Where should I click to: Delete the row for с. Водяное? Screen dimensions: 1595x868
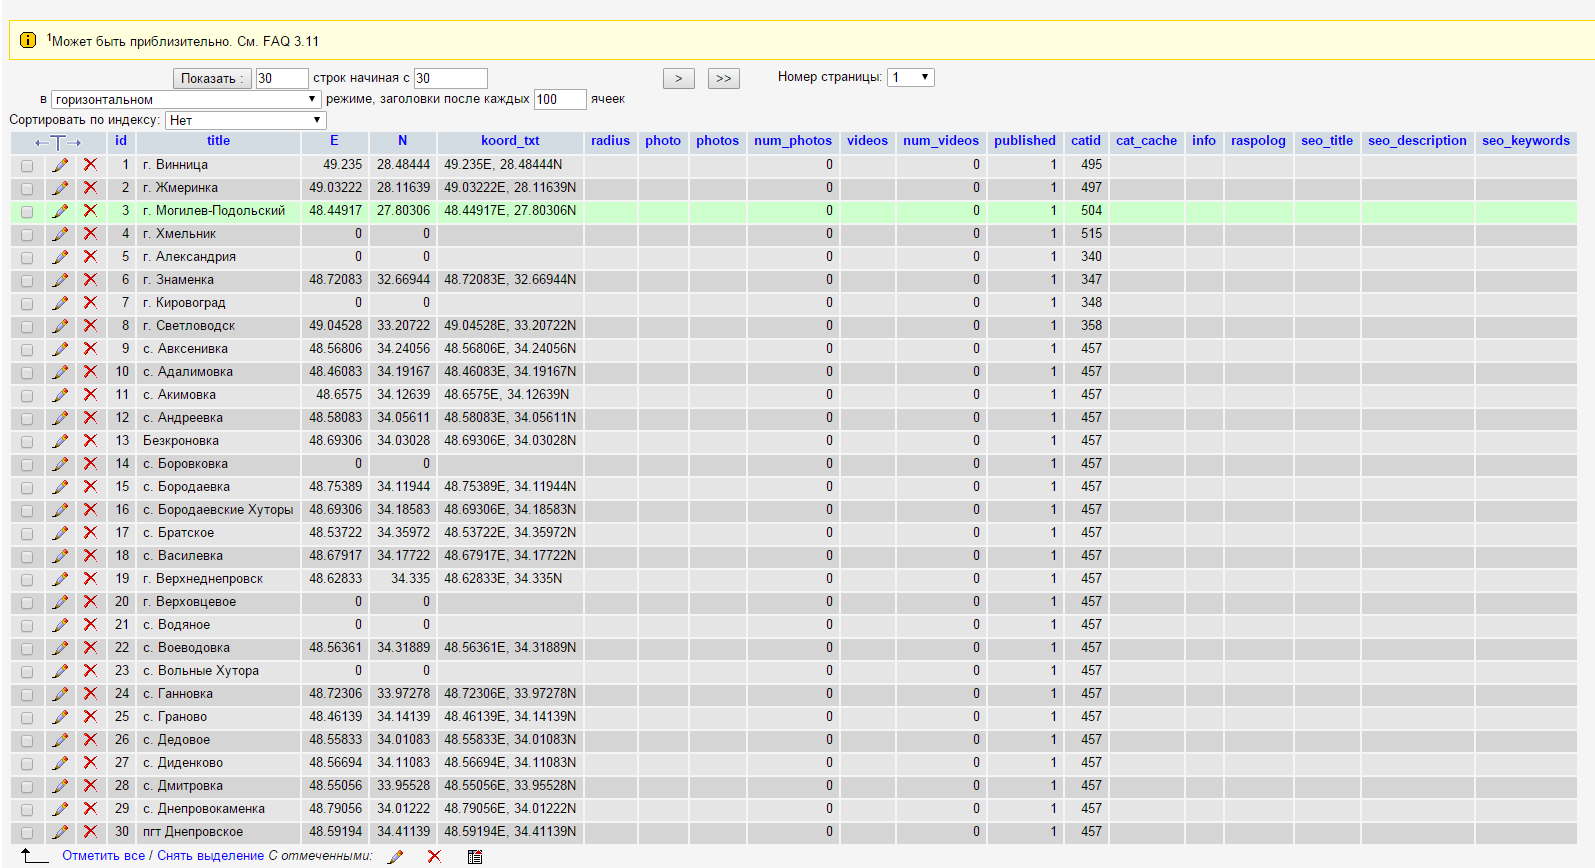coord(90,625)
